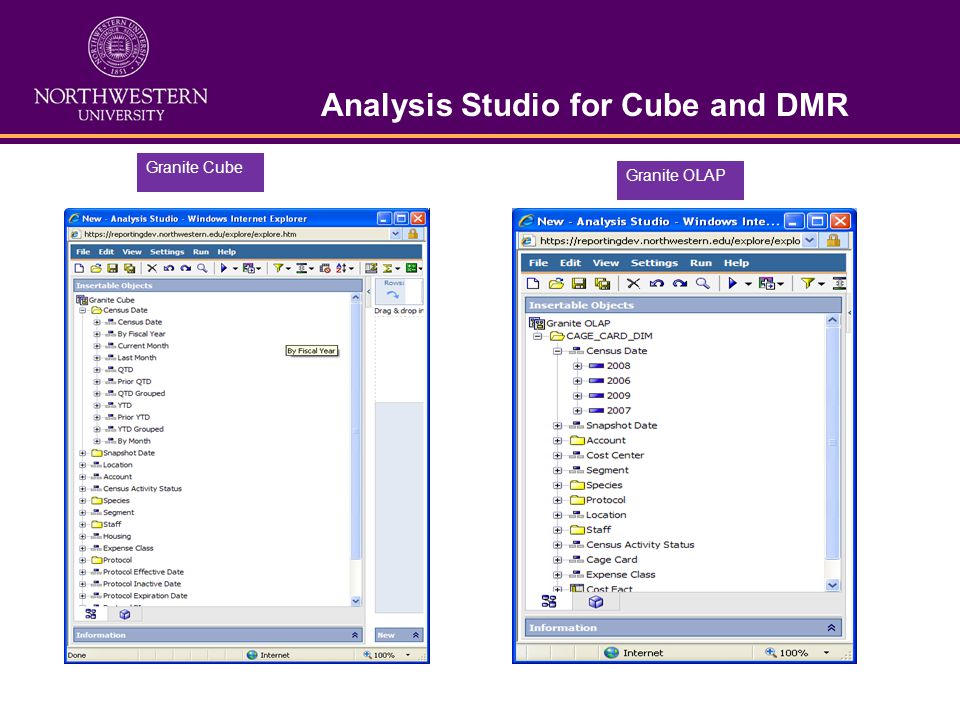Expand Snapshot Date node in Granite OLAP

click(557, 426)
